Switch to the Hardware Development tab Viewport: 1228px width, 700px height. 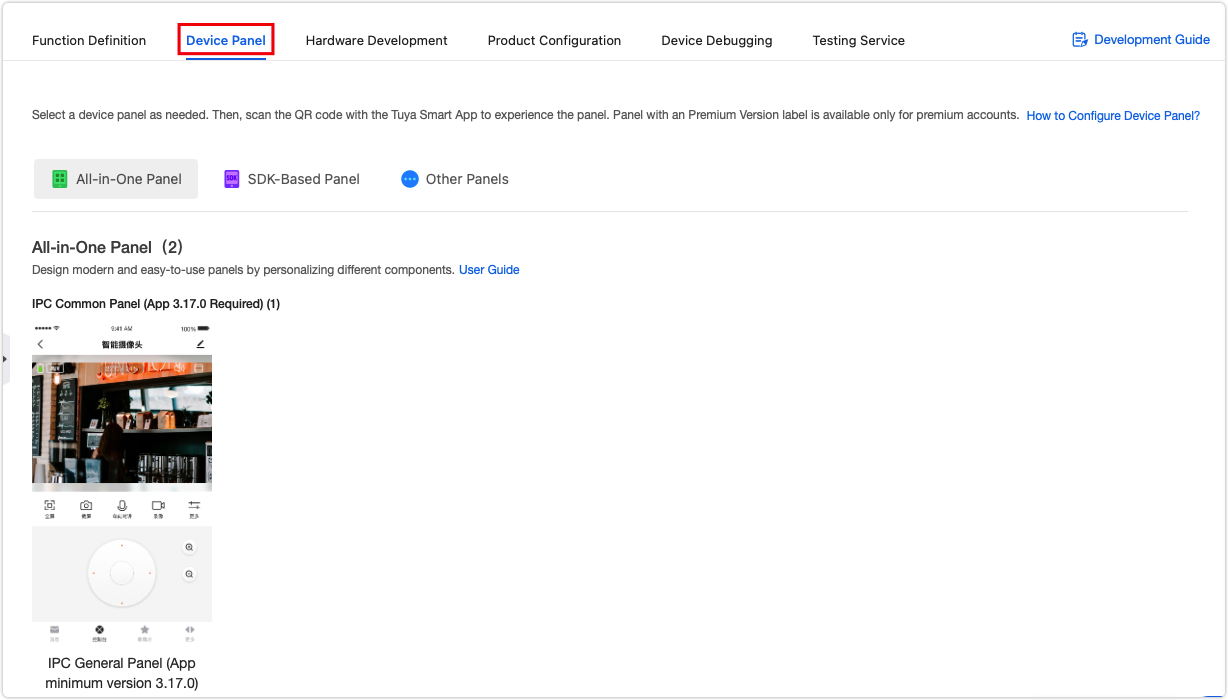point(376,41)
